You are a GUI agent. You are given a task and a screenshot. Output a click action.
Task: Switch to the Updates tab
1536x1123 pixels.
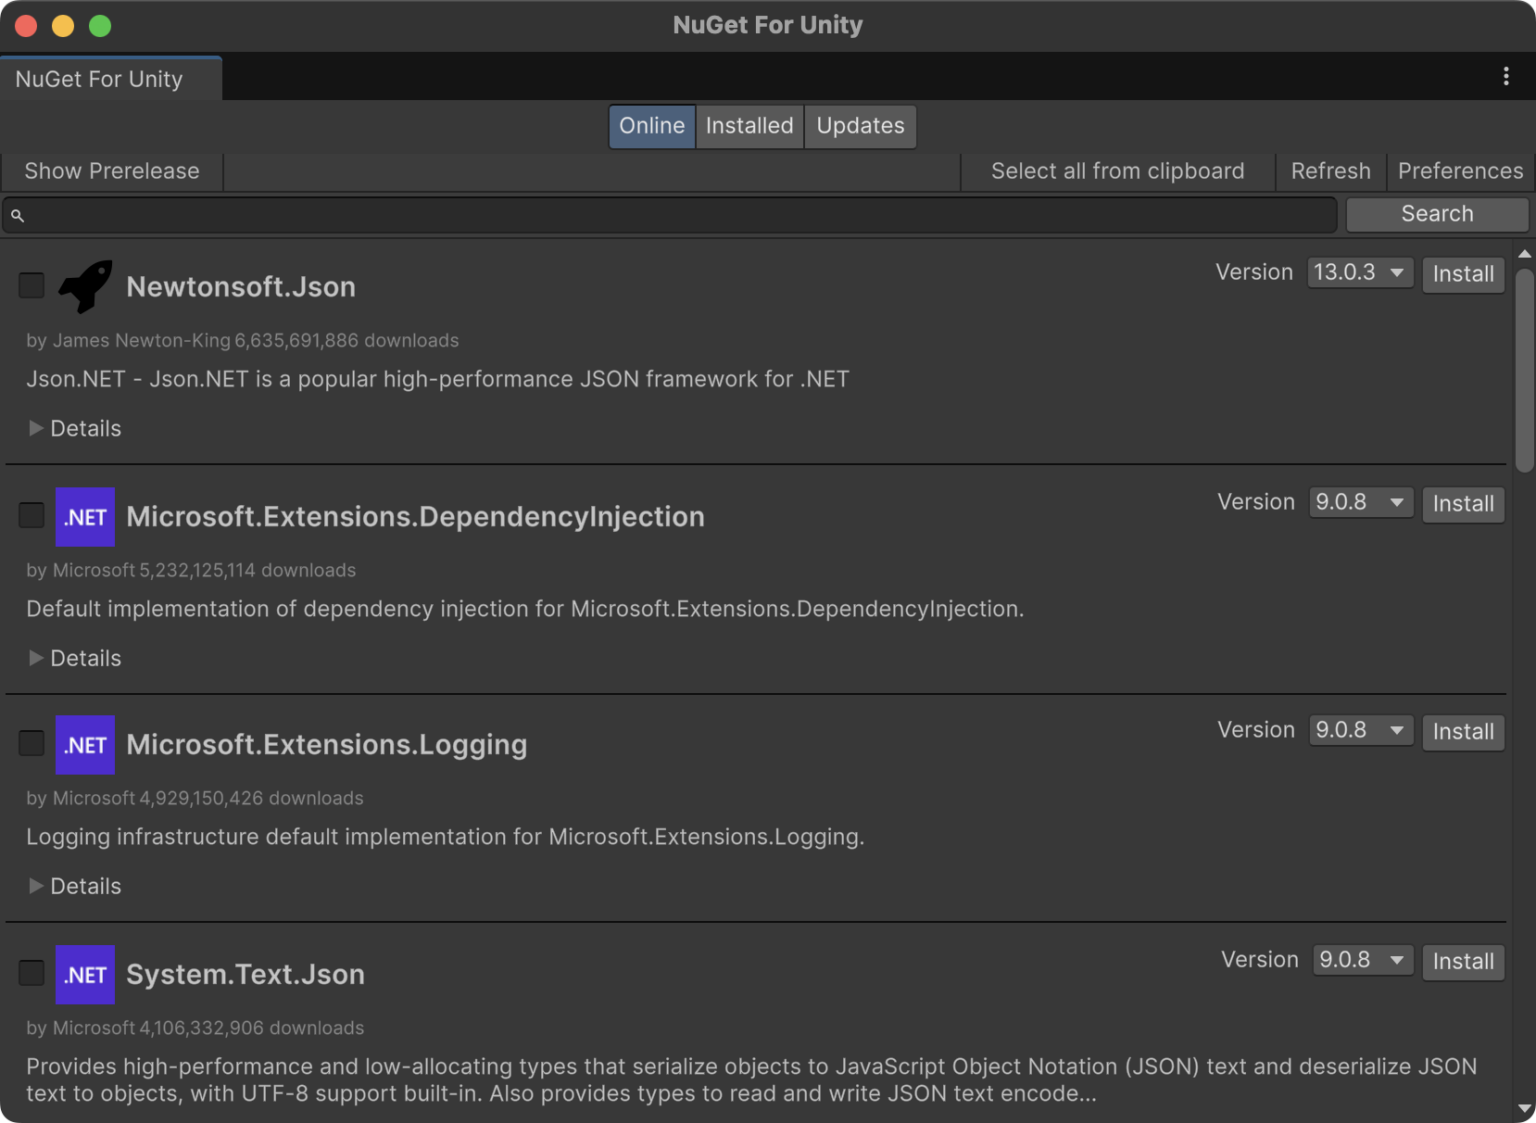pyautogui.click(x=859, y=126)
